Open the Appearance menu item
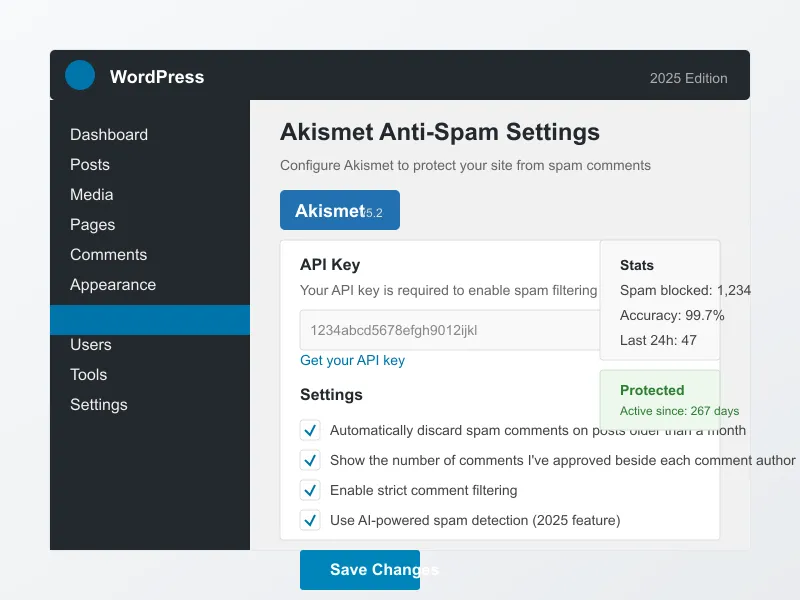This screenshot has width=800, height=600. [113, 285]
